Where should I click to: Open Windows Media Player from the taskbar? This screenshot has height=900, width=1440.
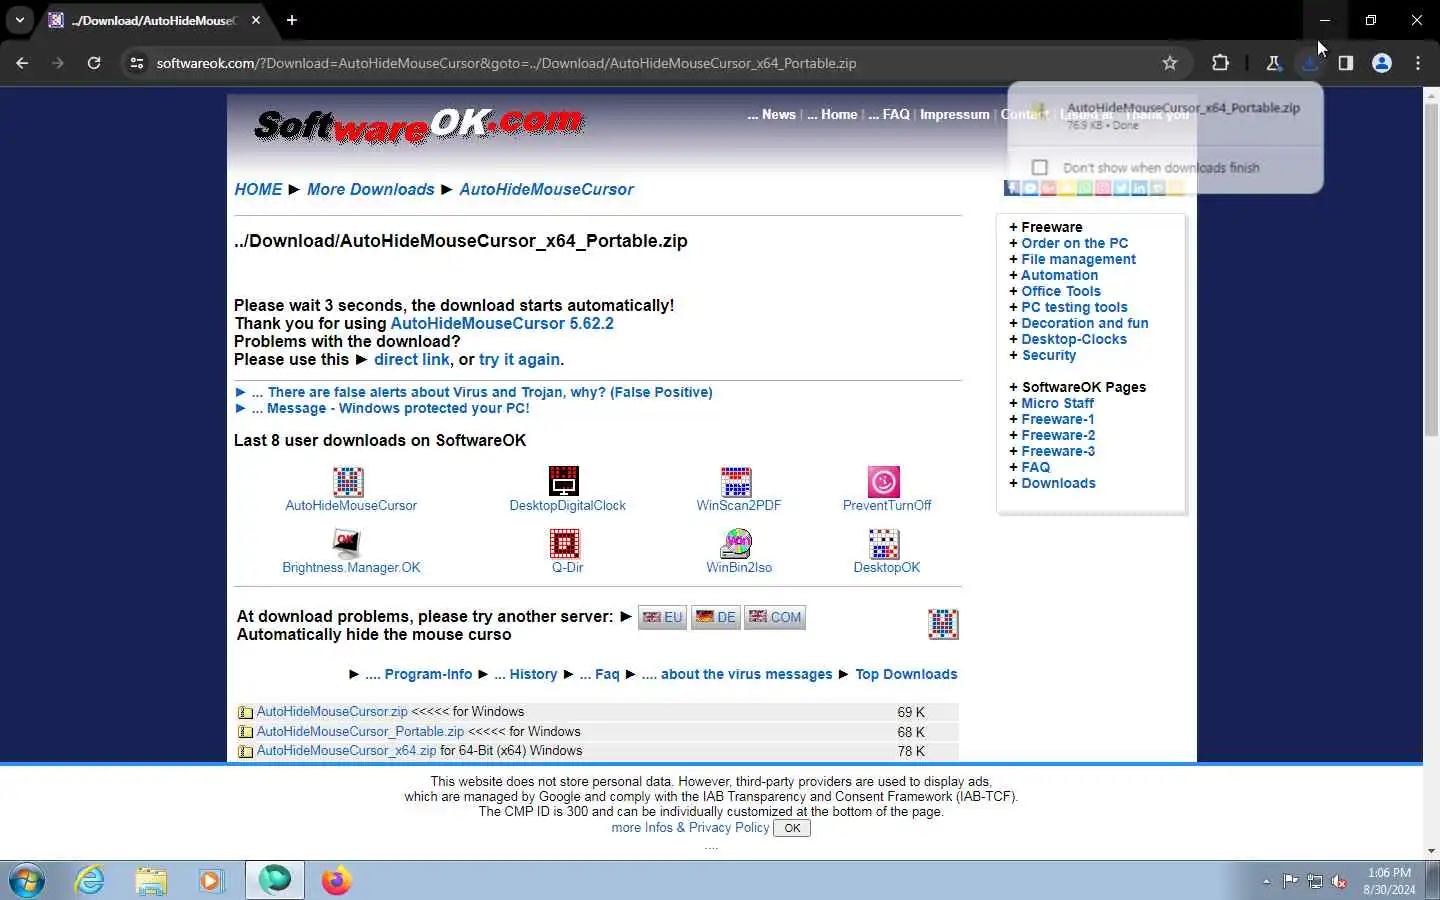(x=211, y=881)
